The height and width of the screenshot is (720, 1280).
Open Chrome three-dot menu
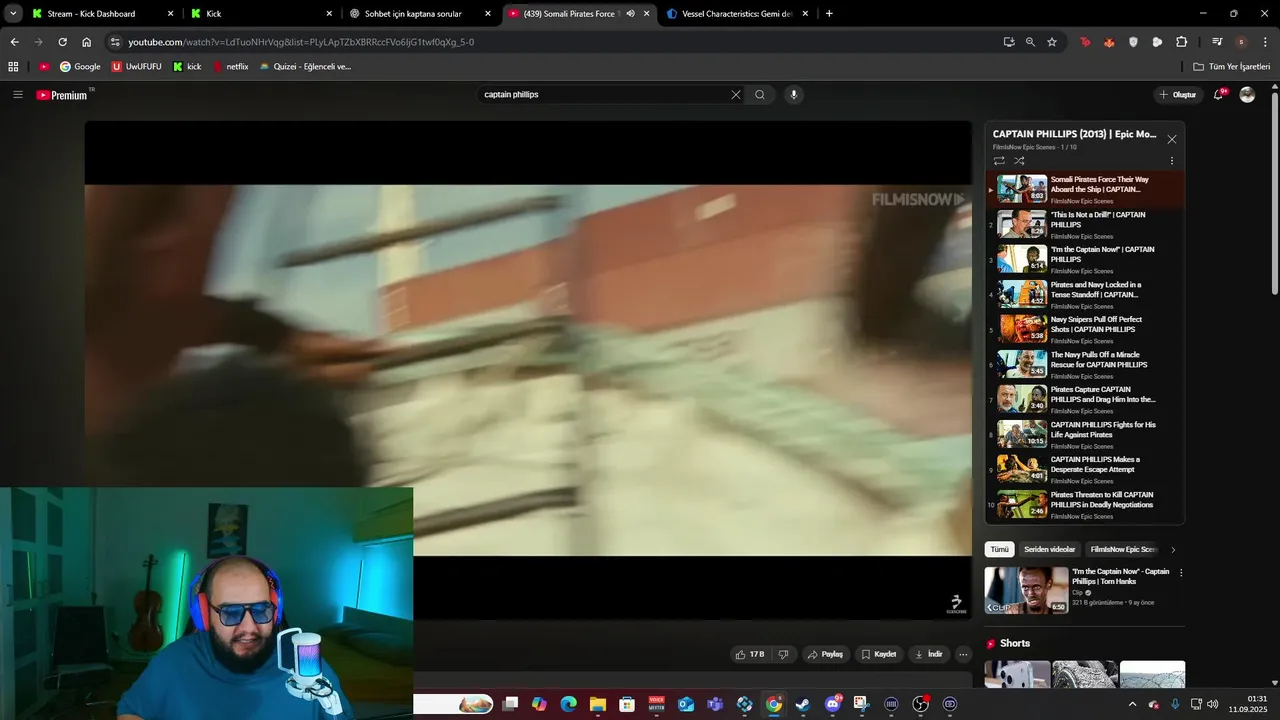pos(1265,42)
